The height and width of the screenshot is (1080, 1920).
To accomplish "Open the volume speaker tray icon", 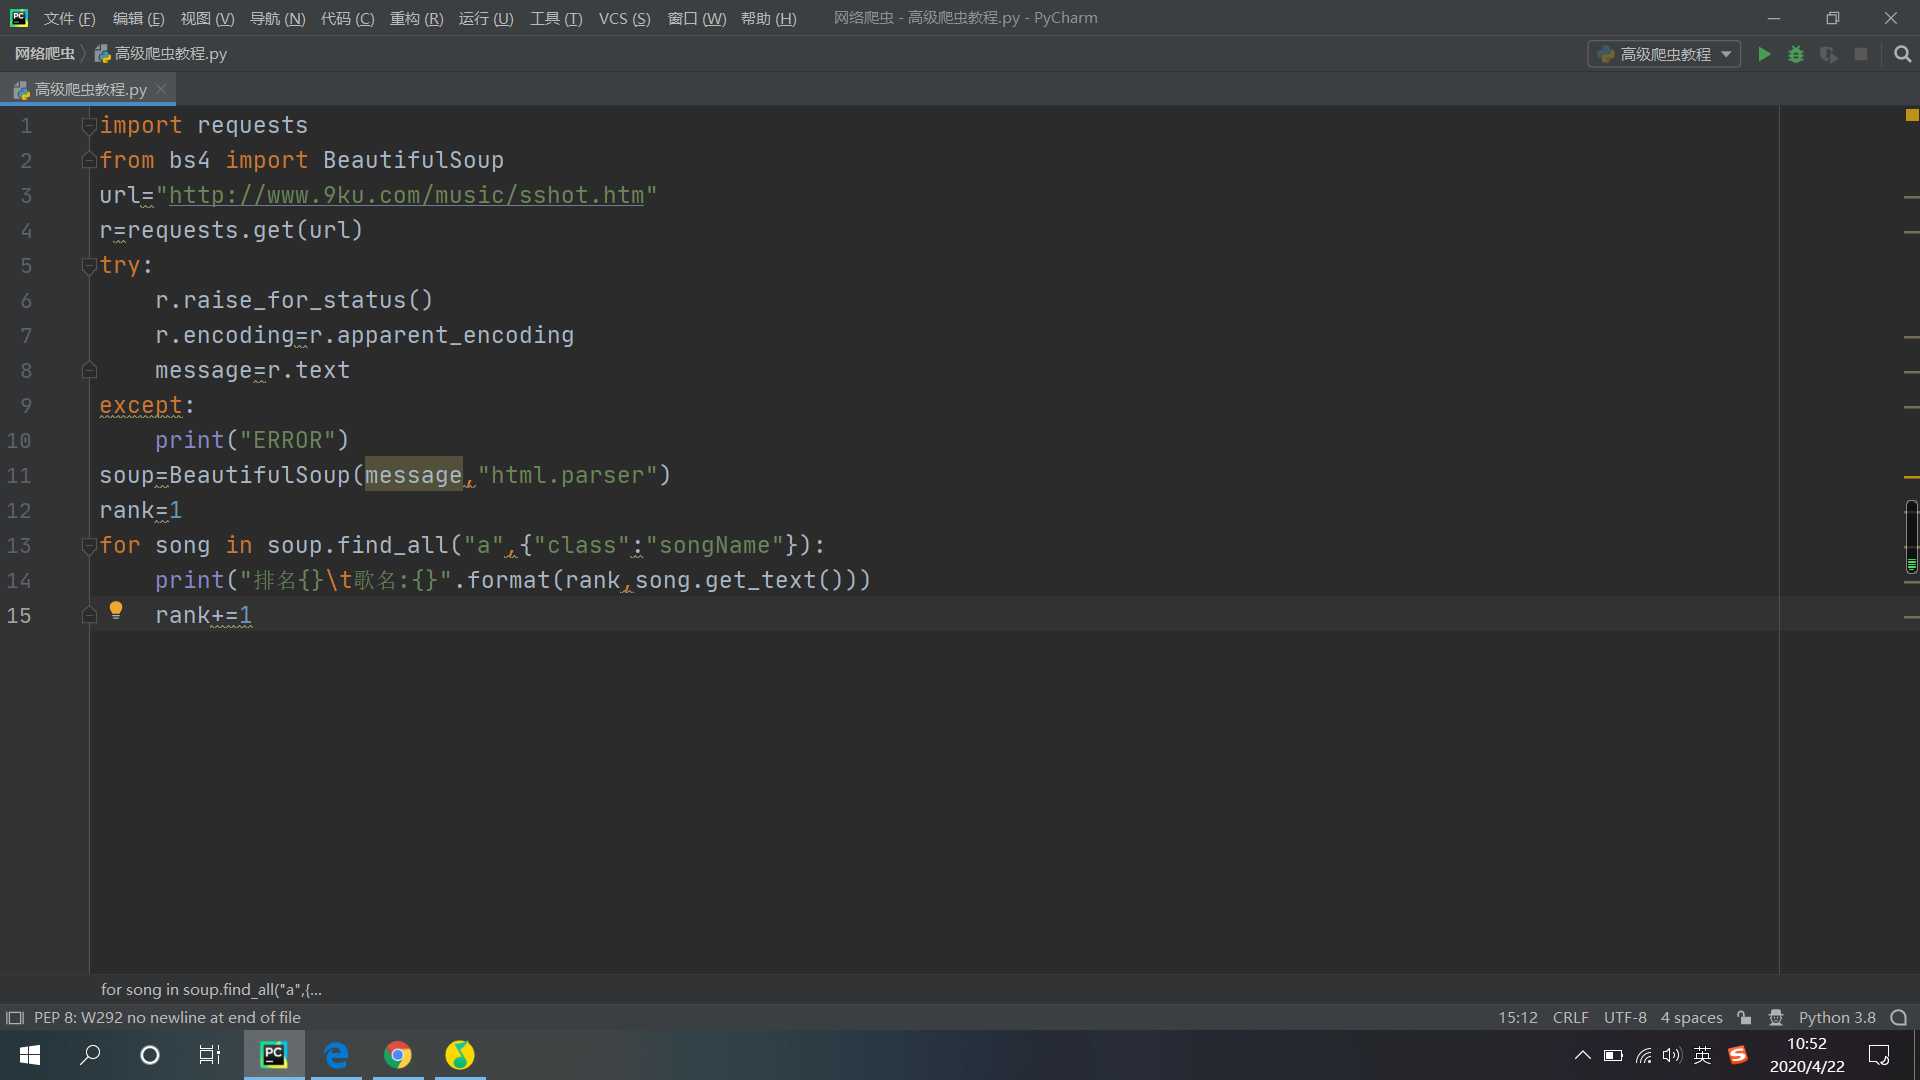I will (1672, 1055).
